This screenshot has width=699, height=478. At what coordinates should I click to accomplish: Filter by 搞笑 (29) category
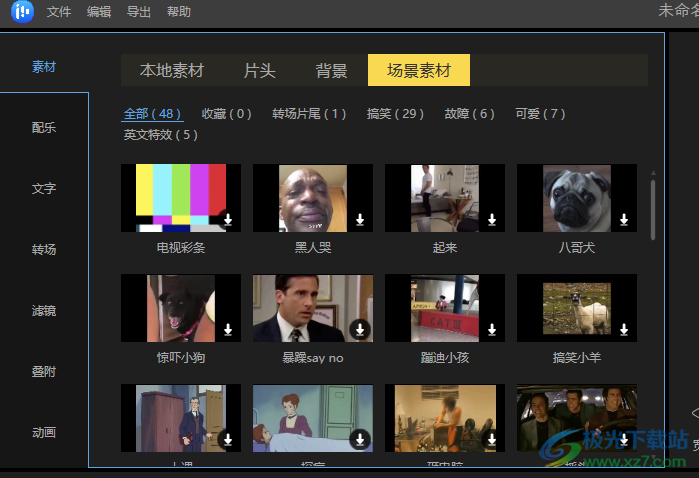point(395,114)
